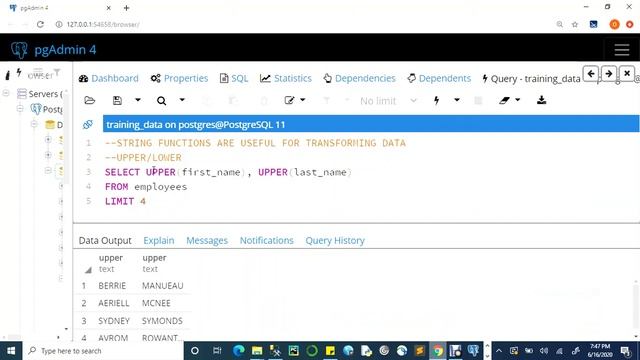This screenshot has width=640, height=360.
Task: Select the Servers item in browser tree
Action: click(x=40, y=94)
